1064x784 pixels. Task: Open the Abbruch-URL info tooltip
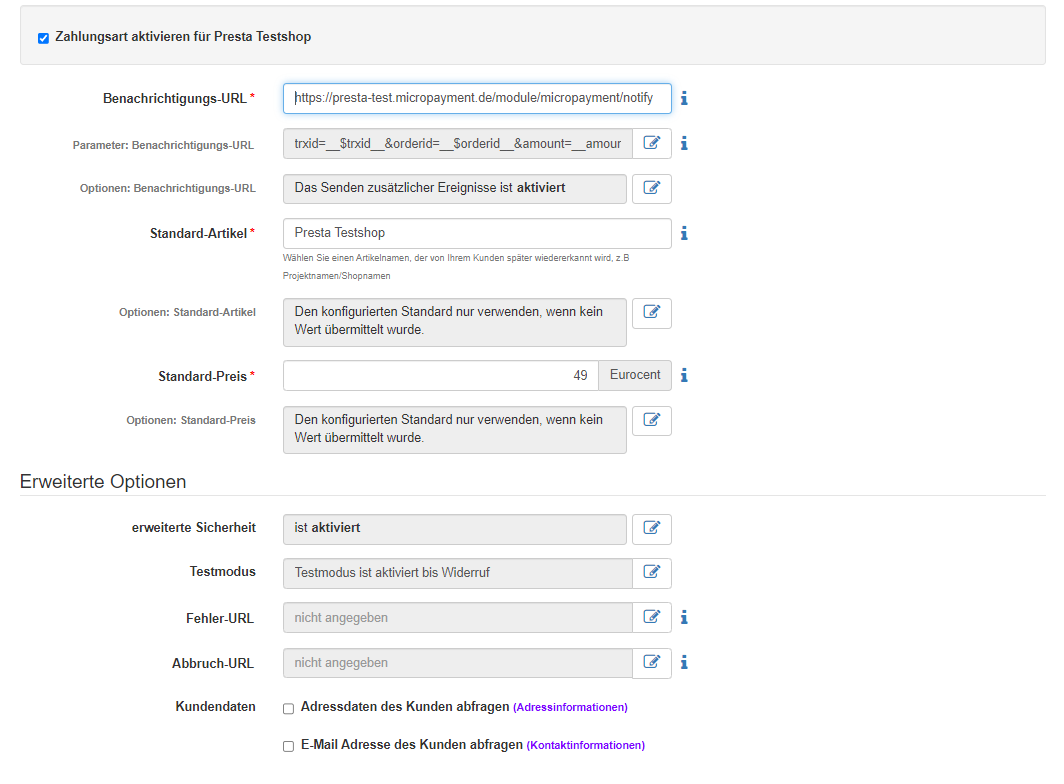(684, 662)
